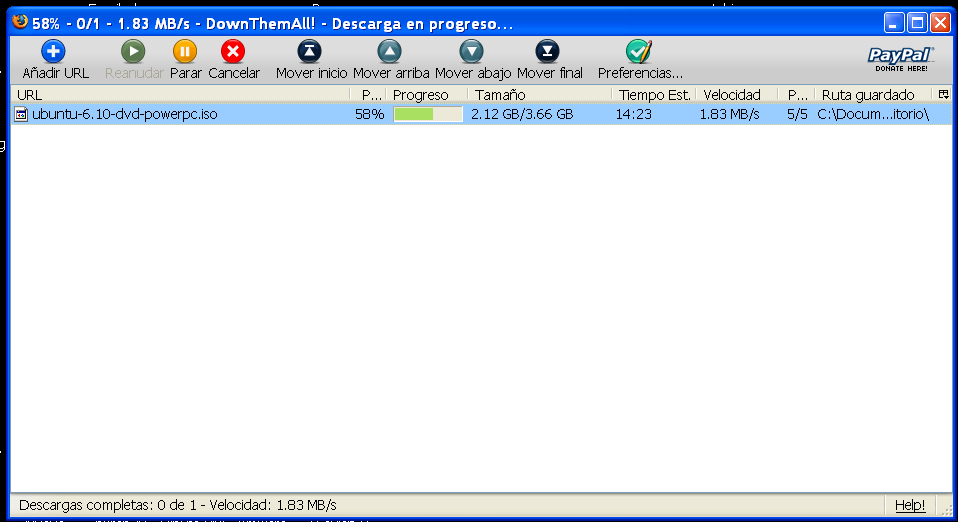Screen dimensions: 958x522
Task: Sort by the URL column header
Action: (181, 95)
